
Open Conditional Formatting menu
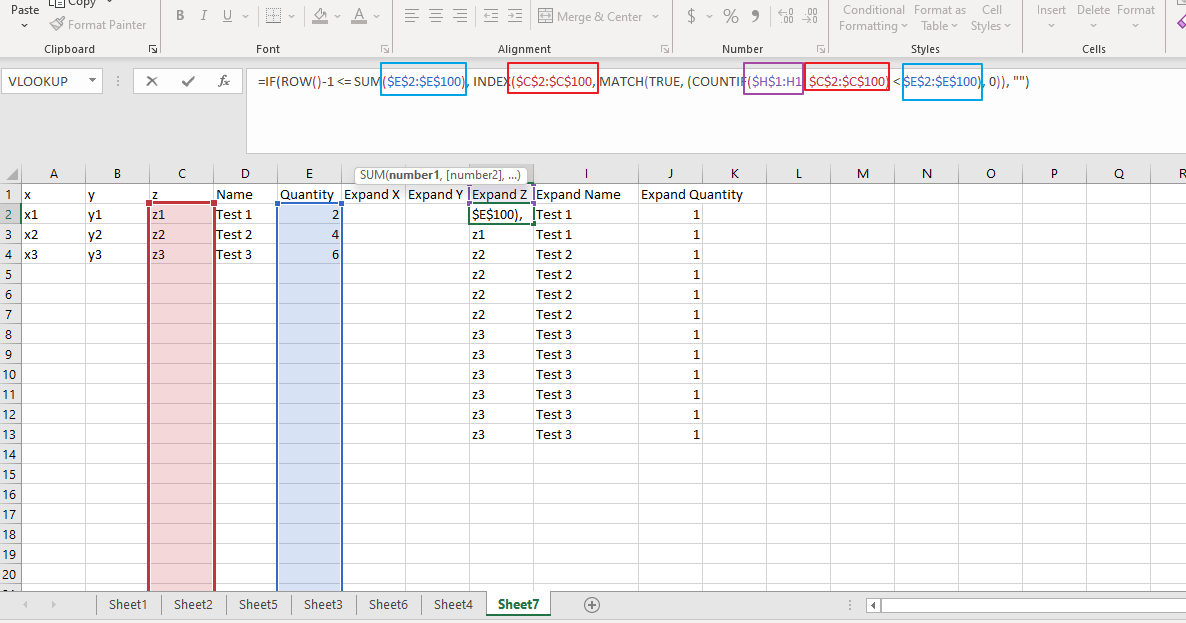coord(873,17)
